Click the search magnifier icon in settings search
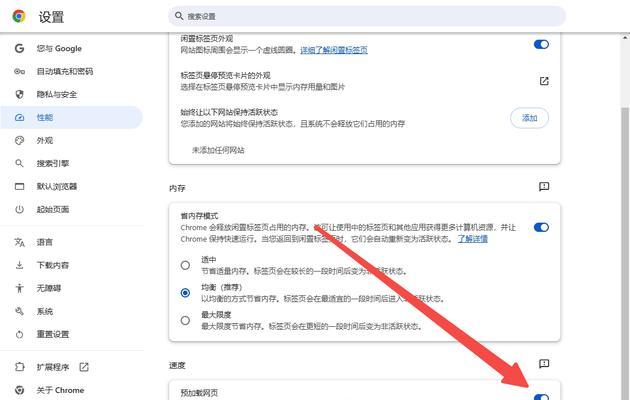This screenshot has height=400, width=630. 179,16
